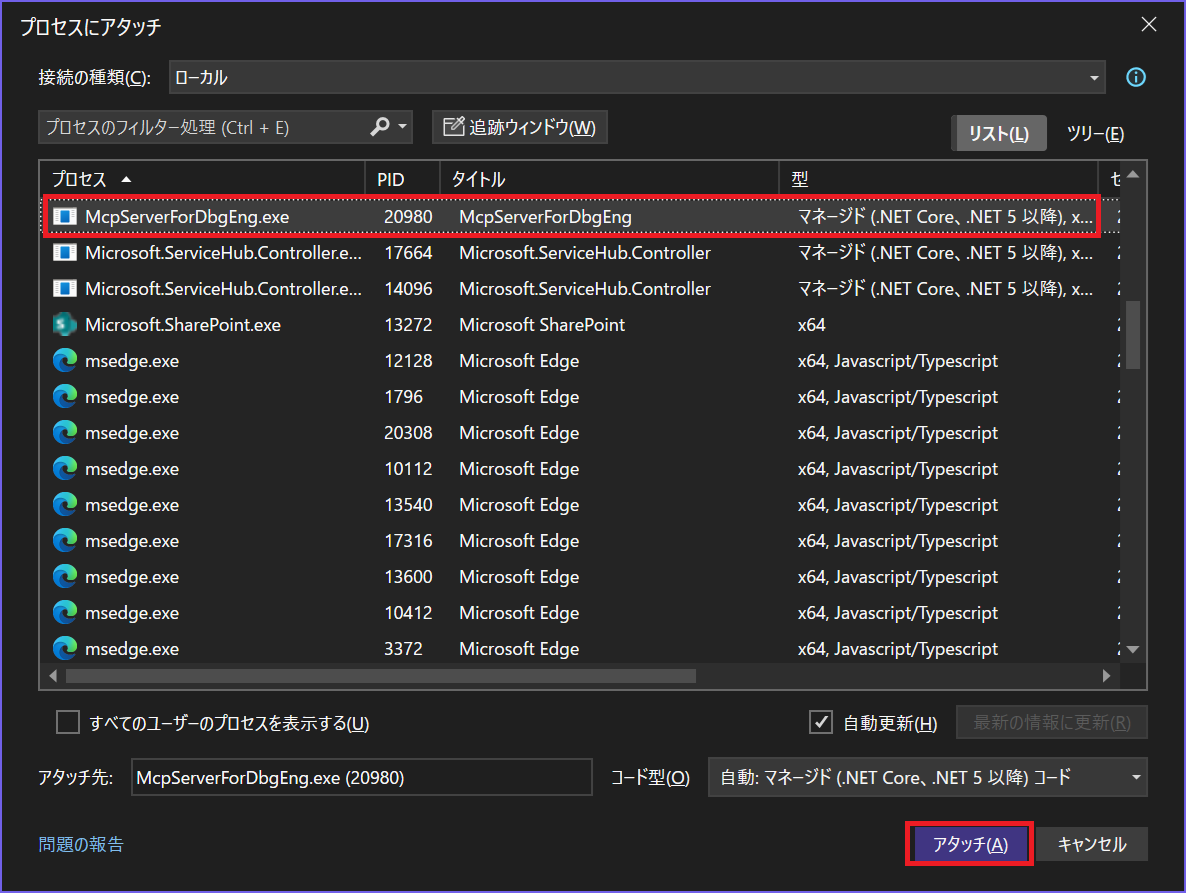Viewport: 1186px width, 893px height.
Task: Select the x64 type cell of SharePoint
Action: tap(812, 324)
